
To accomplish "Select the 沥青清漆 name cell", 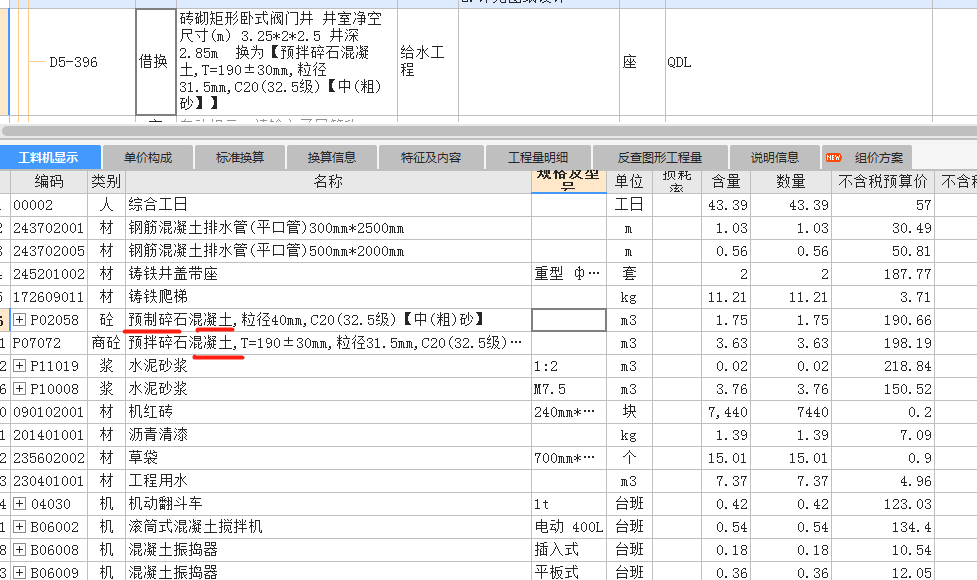I will click(328, 435).
